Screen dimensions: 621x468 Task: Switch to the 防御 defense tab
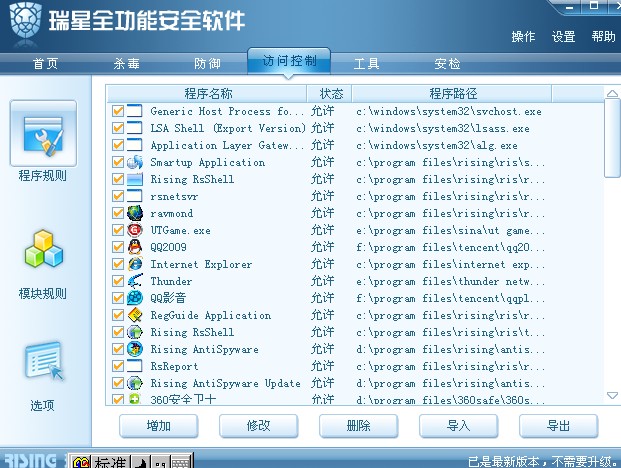[x=207, y=63]
